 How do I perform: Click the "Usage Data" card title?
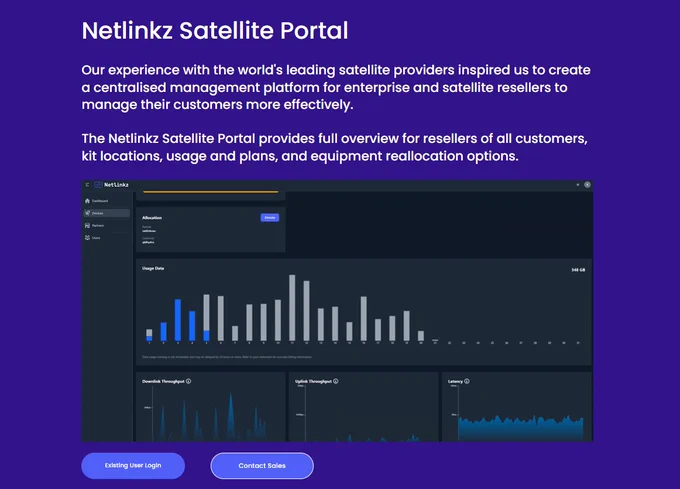[x=153, y=268]
